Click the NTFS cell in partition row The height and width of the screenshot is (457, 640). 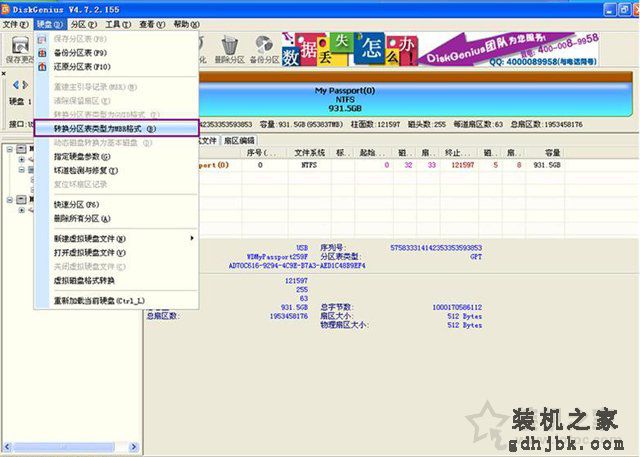[x=309, y=165]
